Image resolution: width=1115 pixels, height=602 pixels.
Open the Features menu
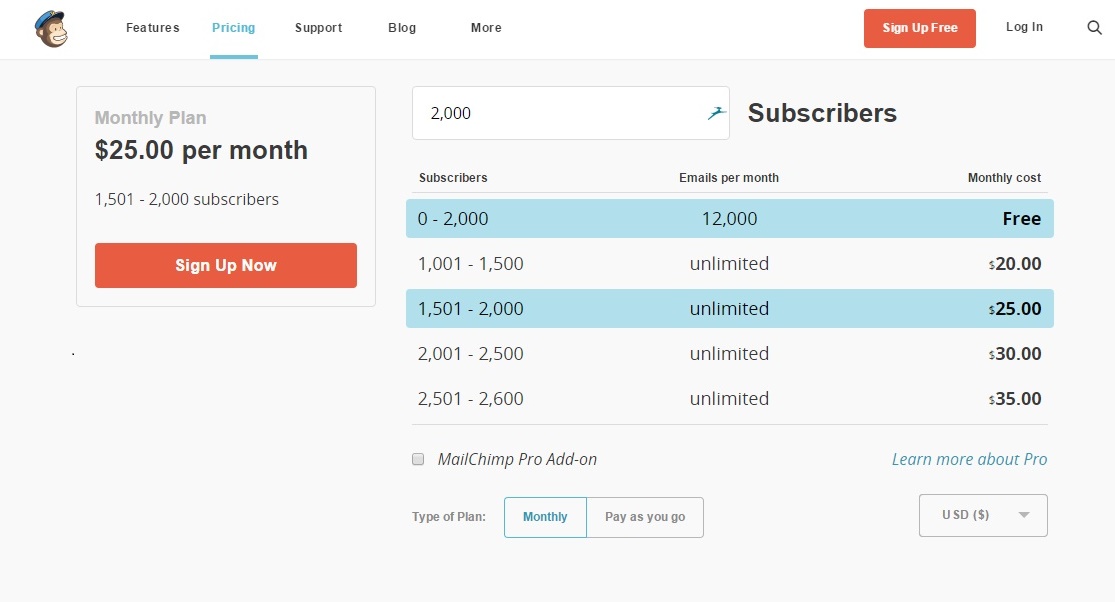152,28
